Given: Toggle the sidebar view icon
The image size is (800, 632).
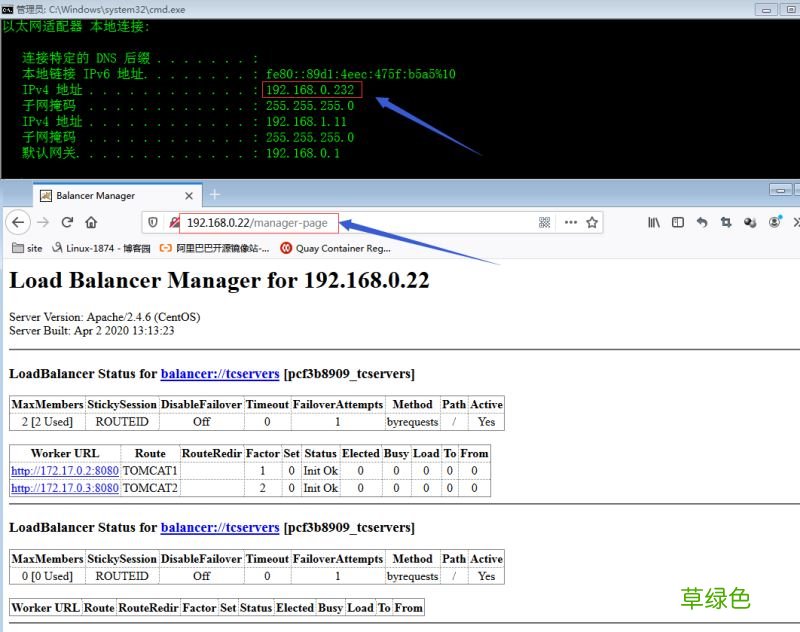Looking at the screenshot, I should [x=678, y=222].
